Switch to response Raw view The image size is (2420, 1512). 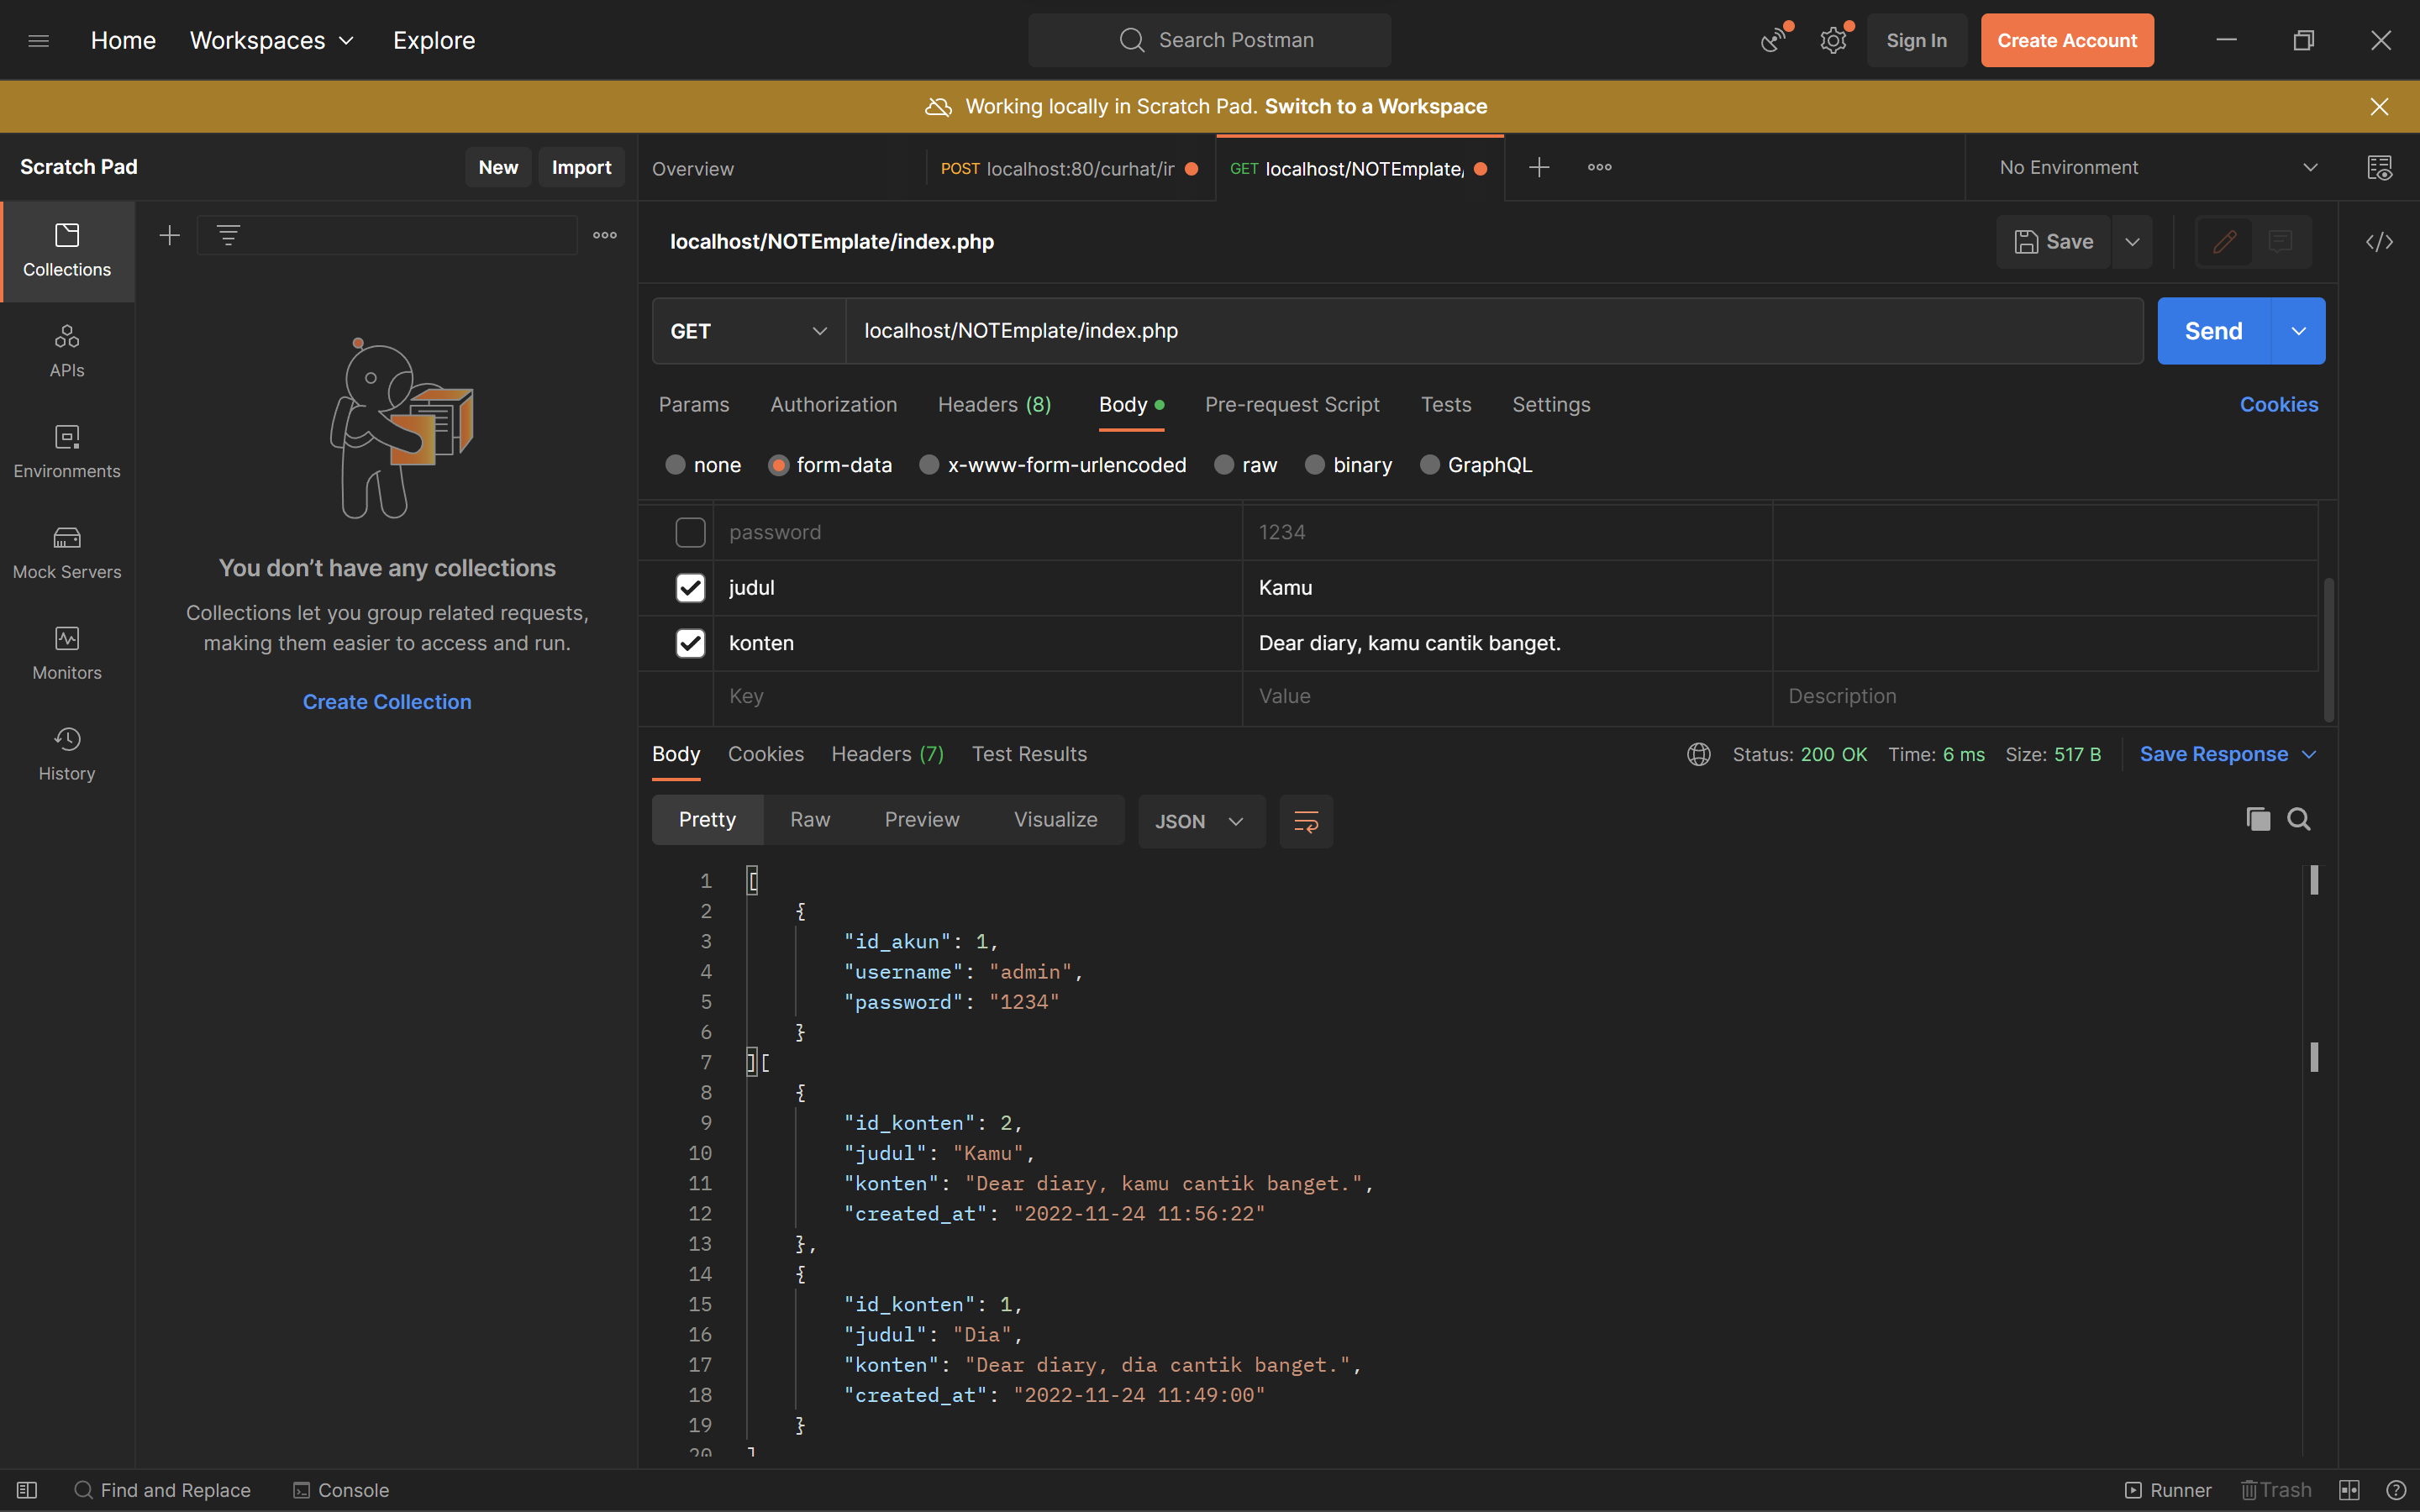coord(810,820)
